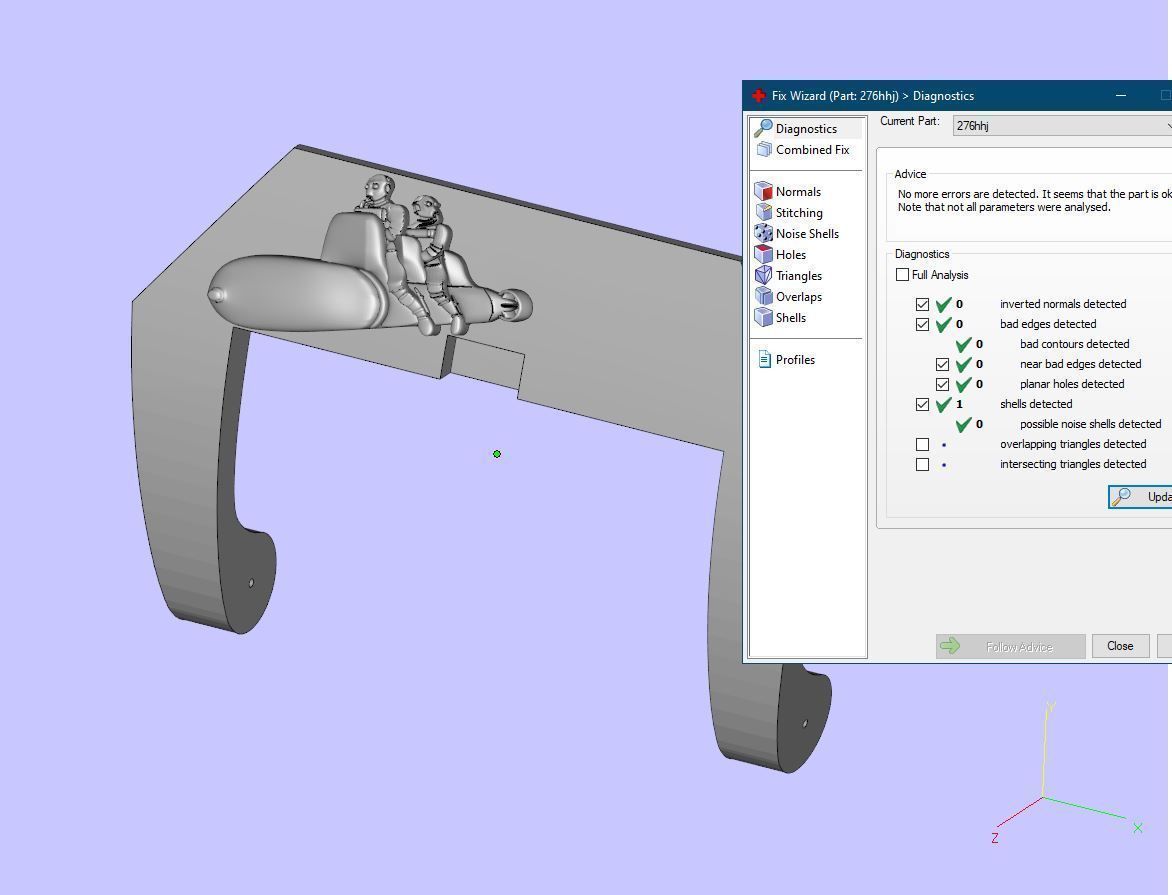Click 'bad contours detected' text

click(1074, 344)
